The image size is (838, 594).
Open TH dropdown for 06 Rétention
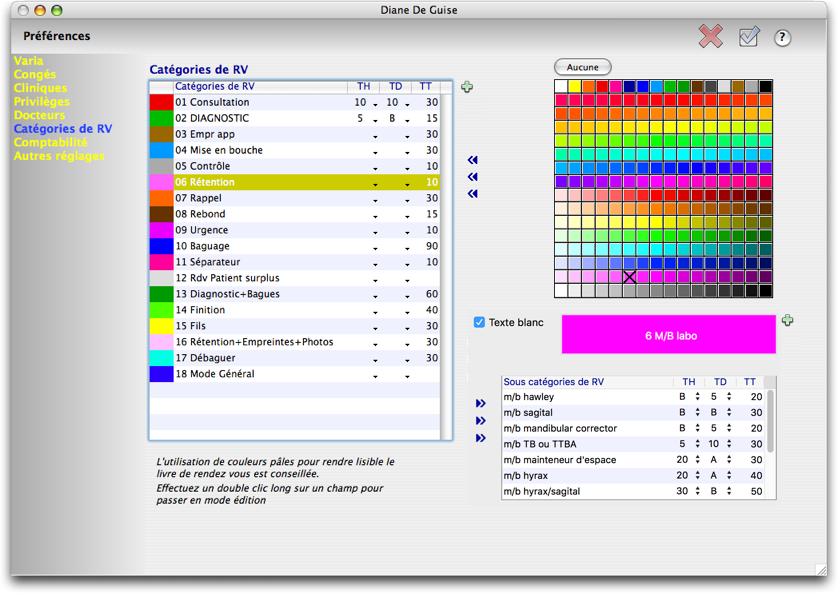375,184
